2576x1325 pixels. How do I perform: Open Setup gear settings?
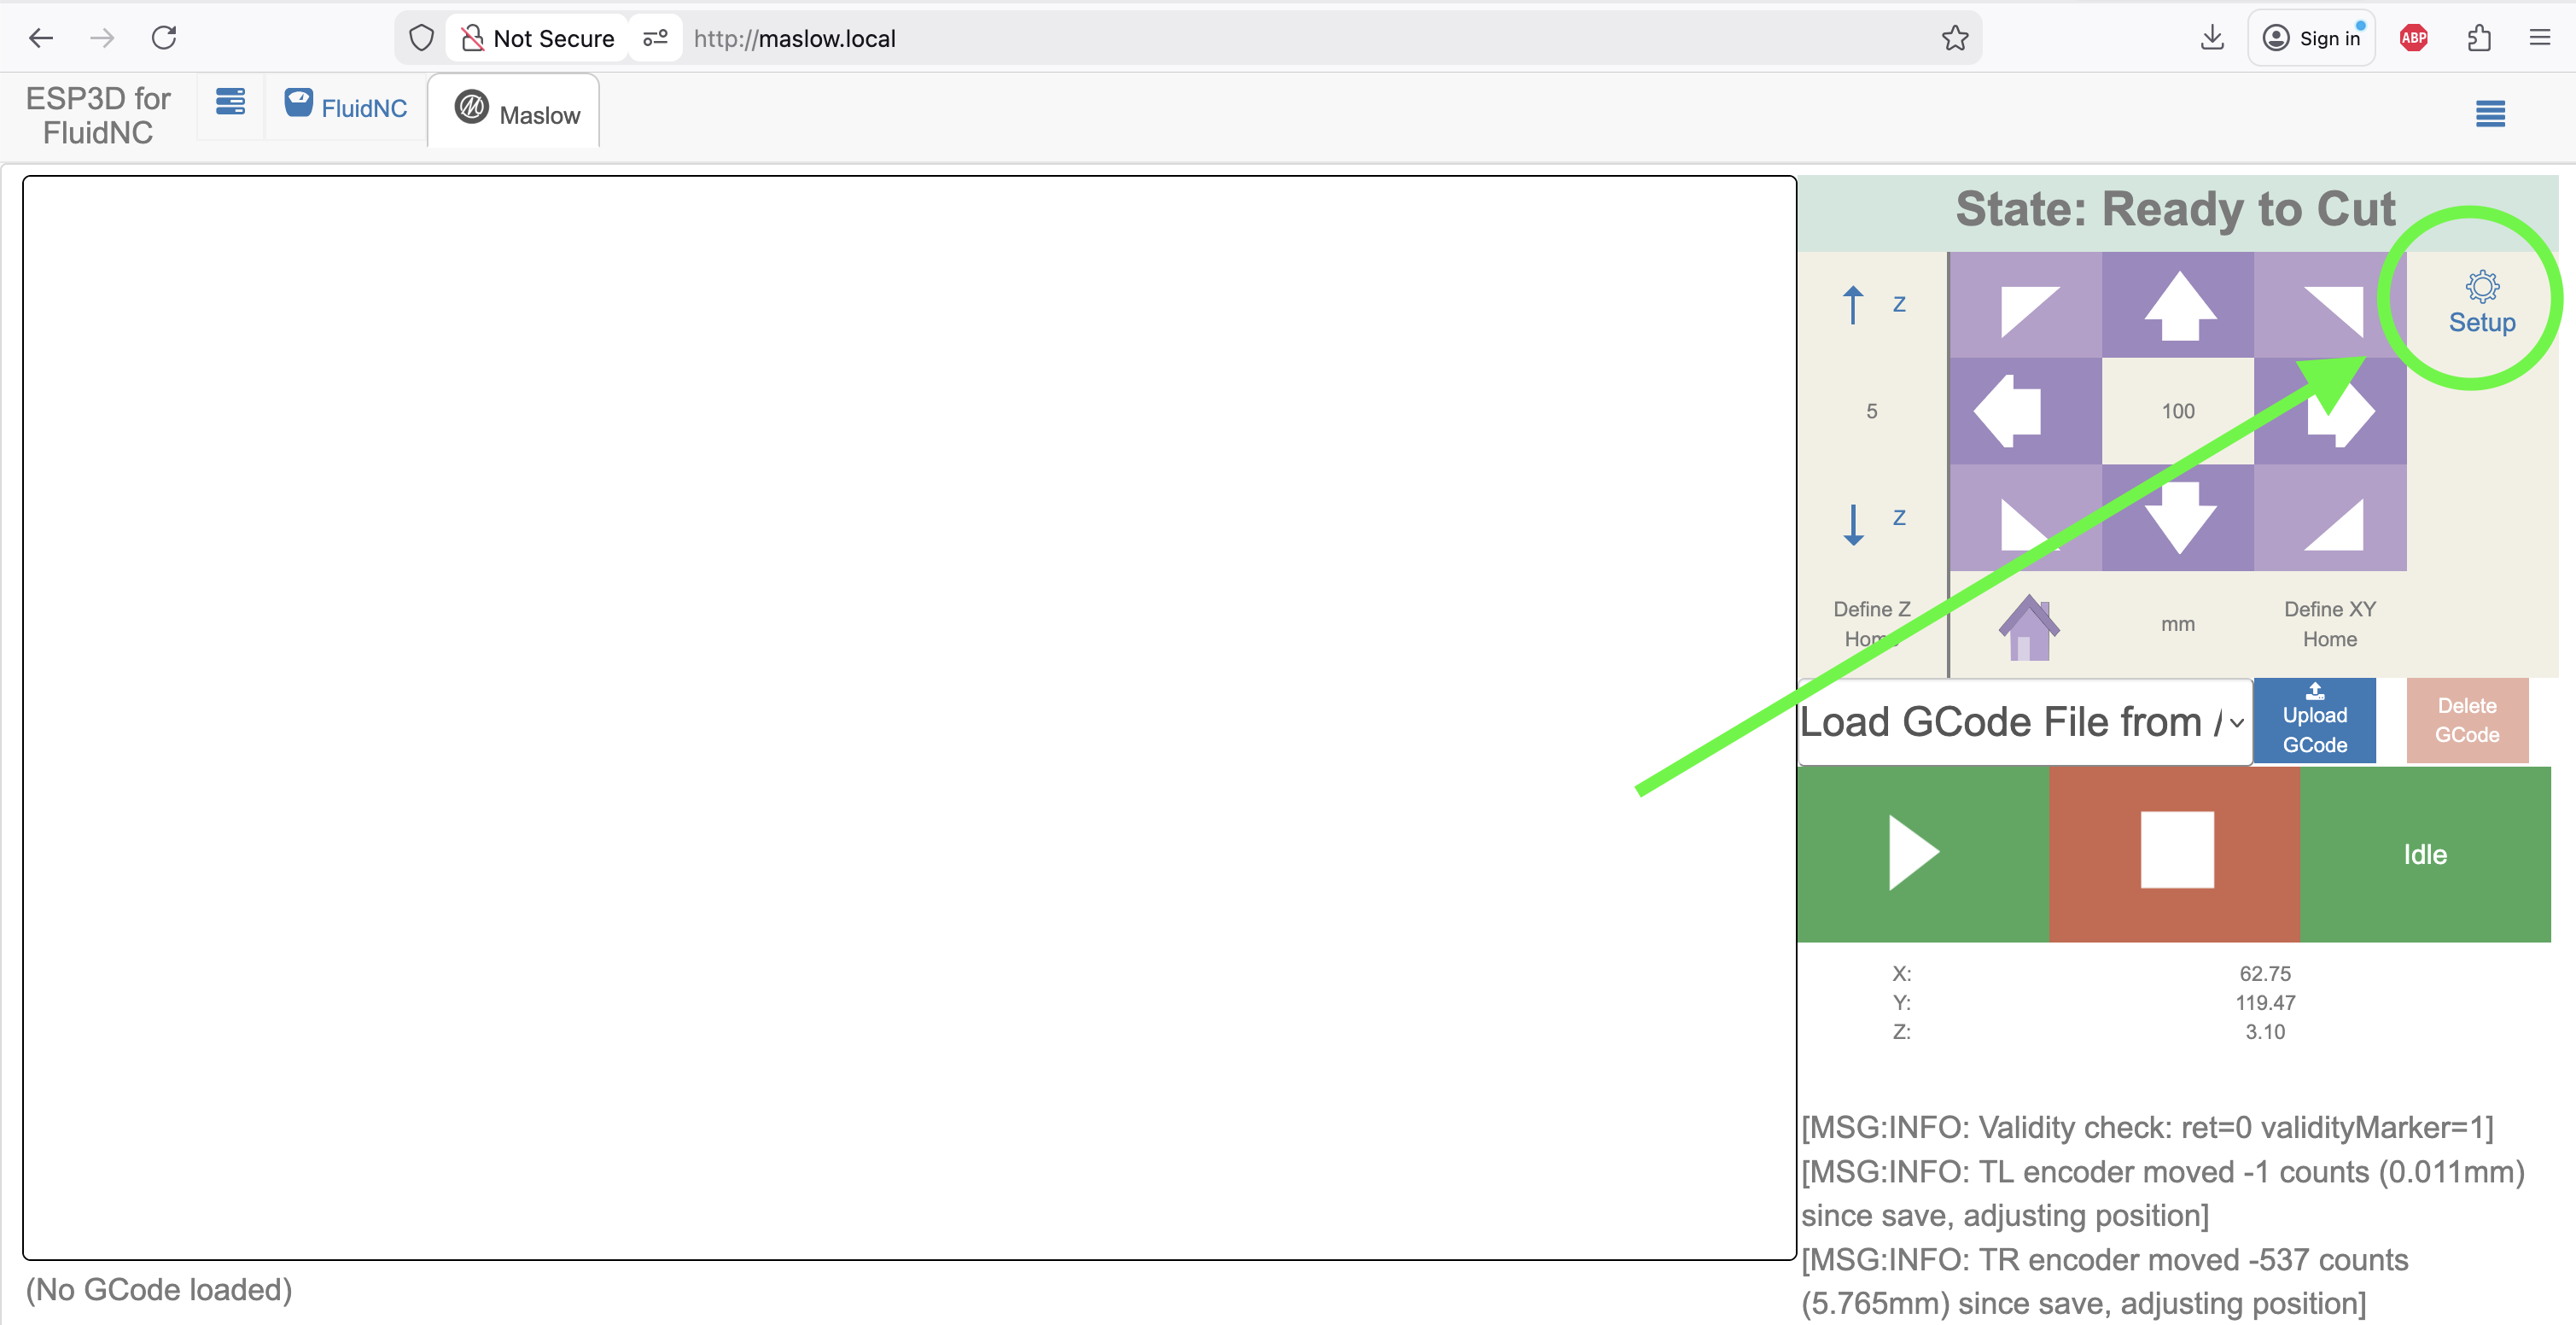(x=2481, y=303)
